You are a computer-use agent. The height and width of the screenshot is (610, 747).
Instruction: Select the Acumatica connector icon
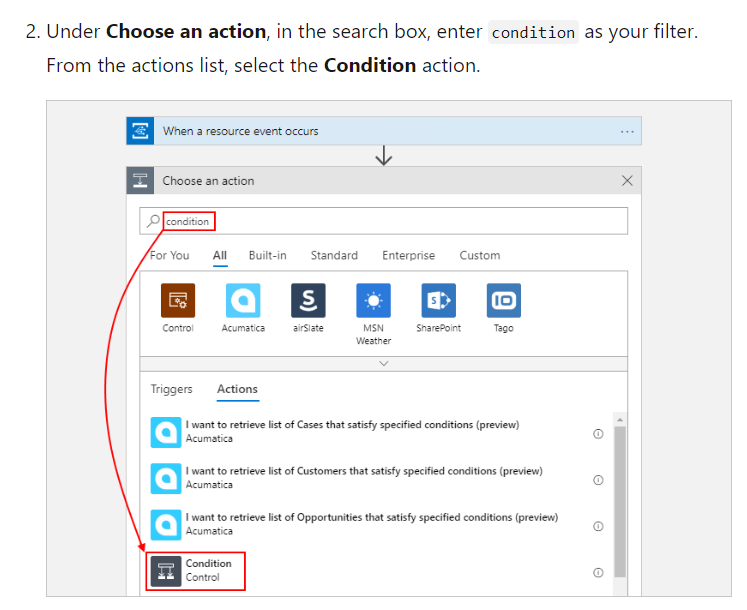tap(243, 301)
